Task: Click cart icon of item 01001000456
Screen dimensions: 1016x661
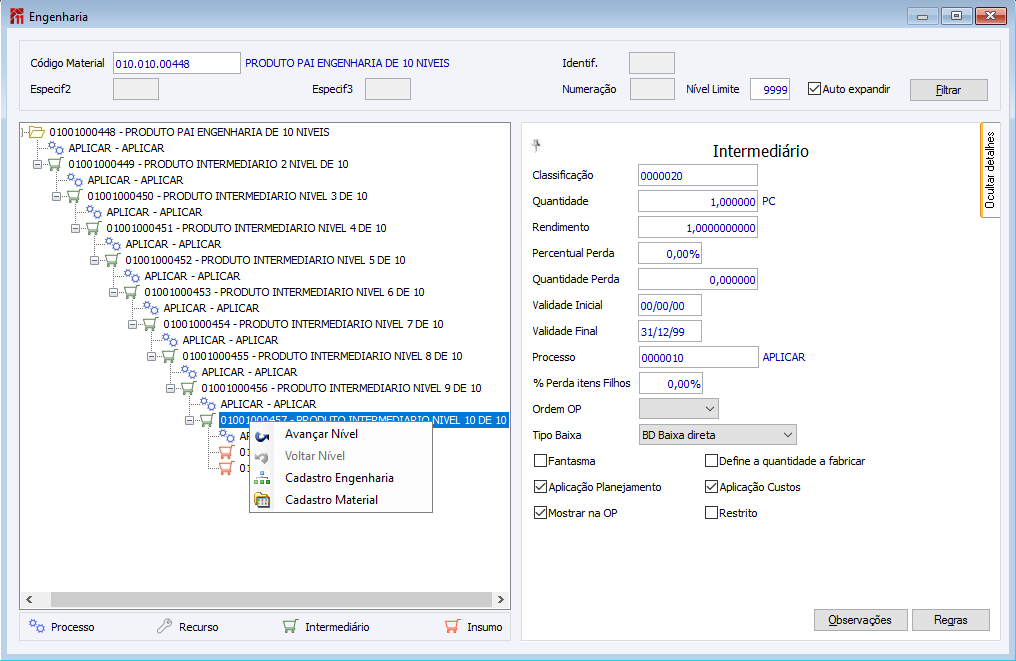Action: tap(189, 388)
